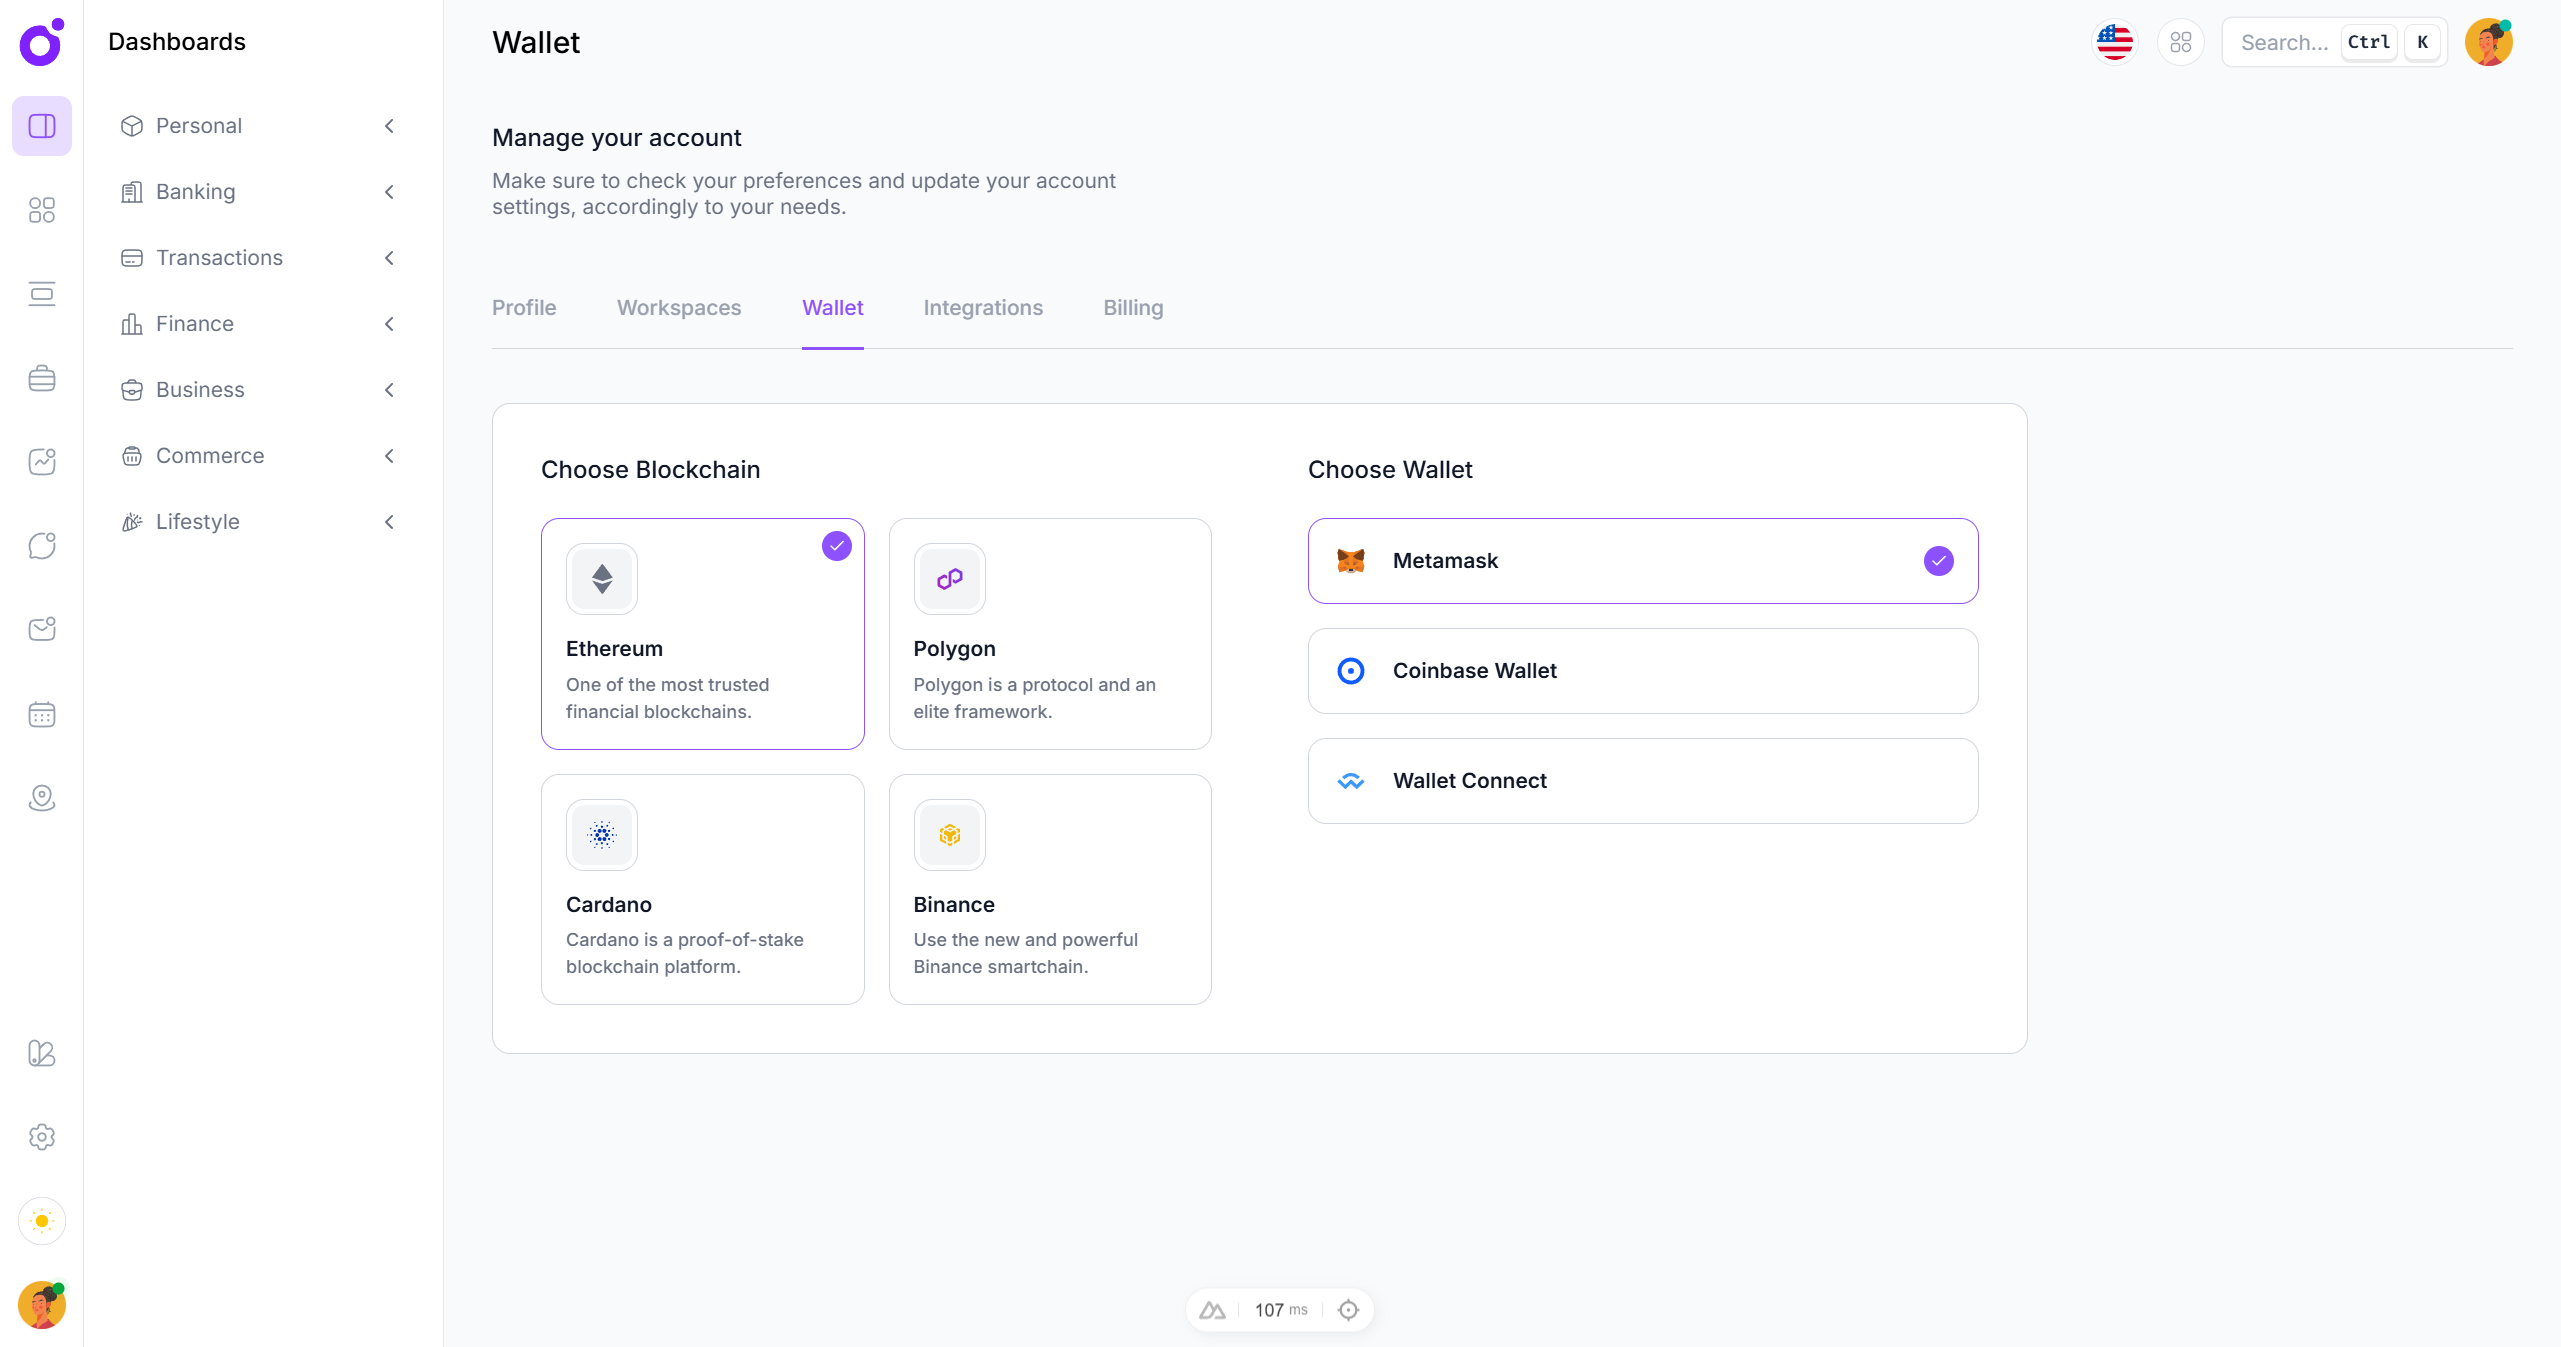Open the apps grid icon in the left rail

pyautogui.click(x=41, y=210)
